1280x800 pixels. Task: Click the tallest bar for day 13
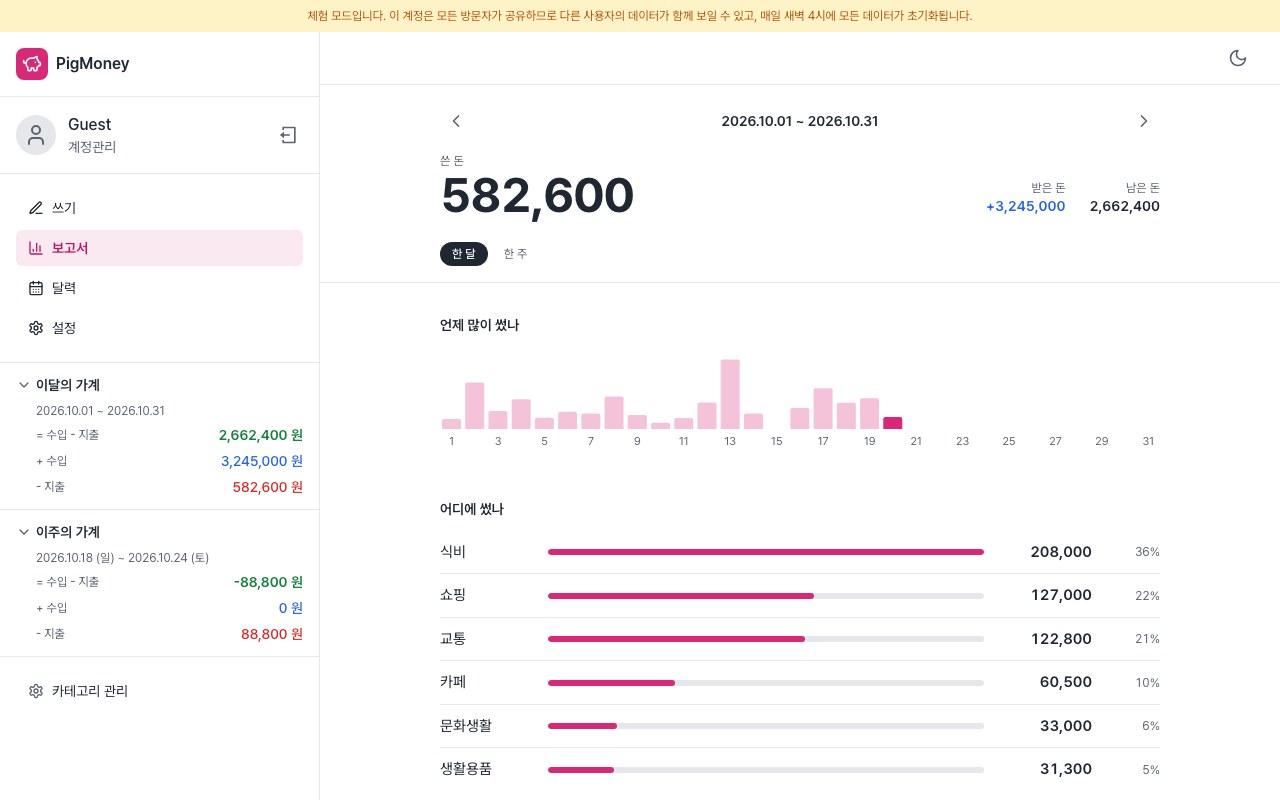tap(730, 394)
